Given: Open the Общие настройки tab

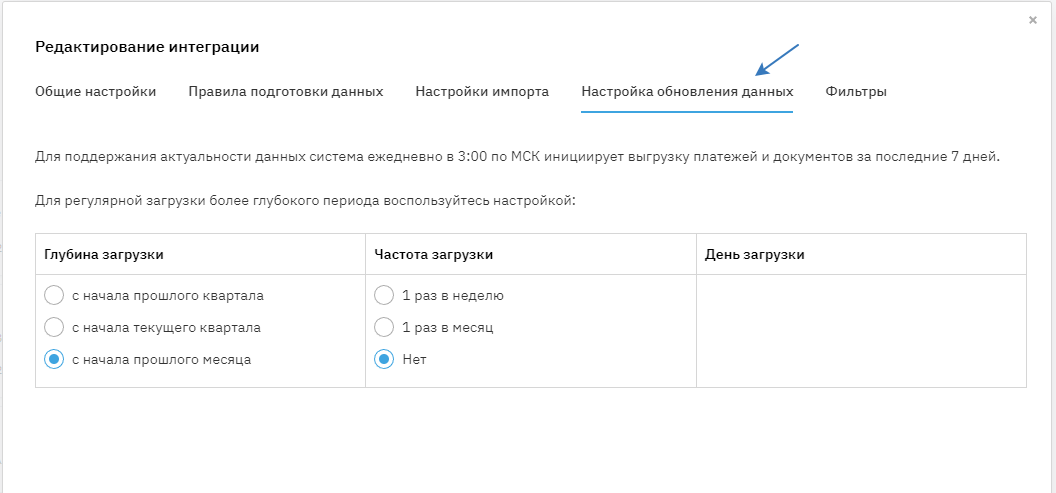Looking at the screenshot, I should pos(96,92).
